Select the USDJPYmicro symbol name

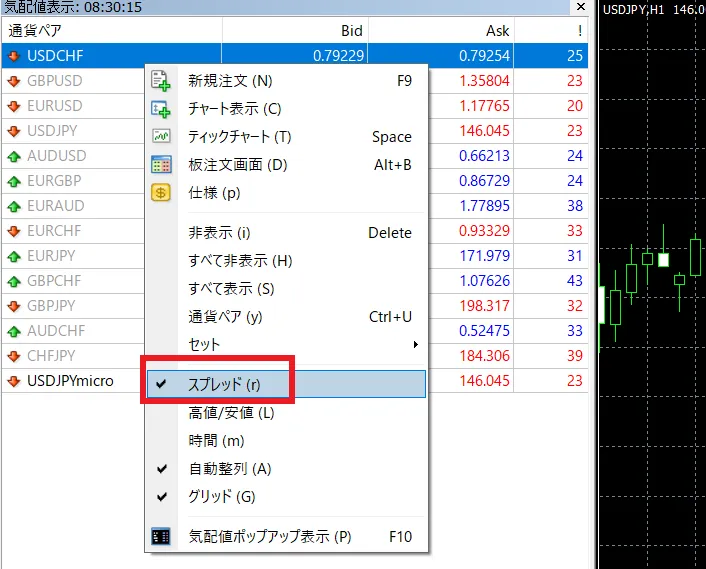point(70,381)
